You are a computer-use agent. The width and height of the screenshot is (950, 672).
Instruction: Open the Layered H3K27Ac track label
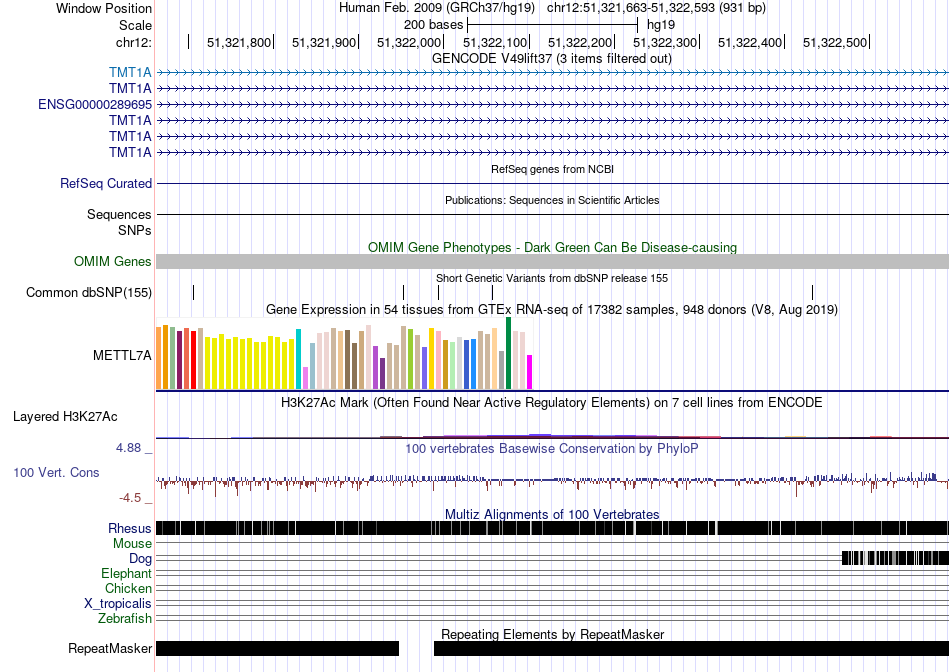(65, 416)
